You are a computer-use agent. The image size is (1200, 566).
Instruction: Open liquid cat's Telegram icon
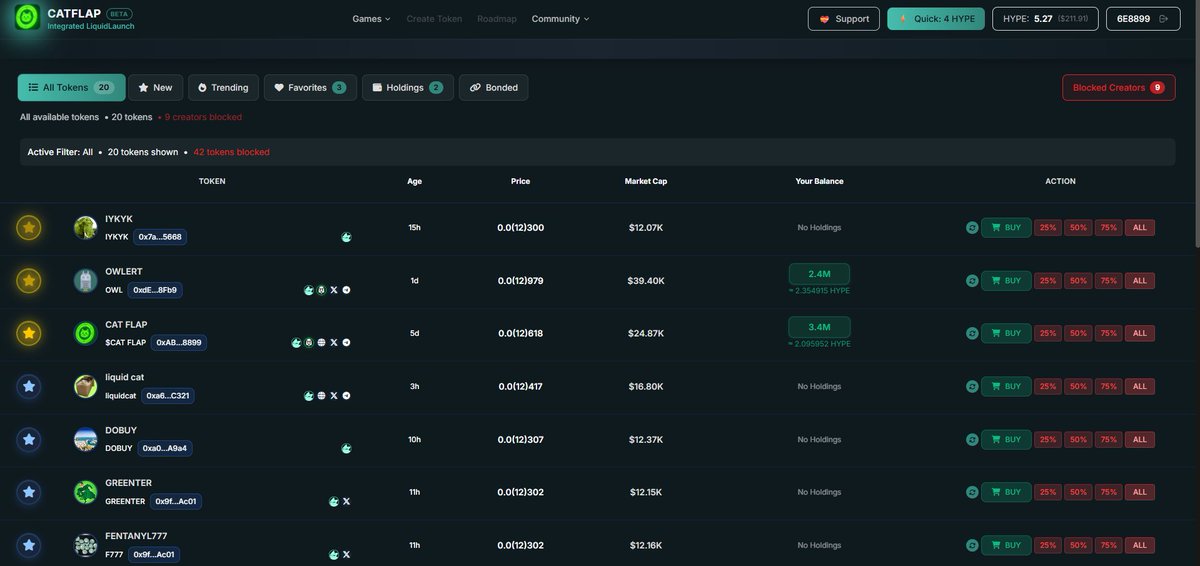point(346,396)
